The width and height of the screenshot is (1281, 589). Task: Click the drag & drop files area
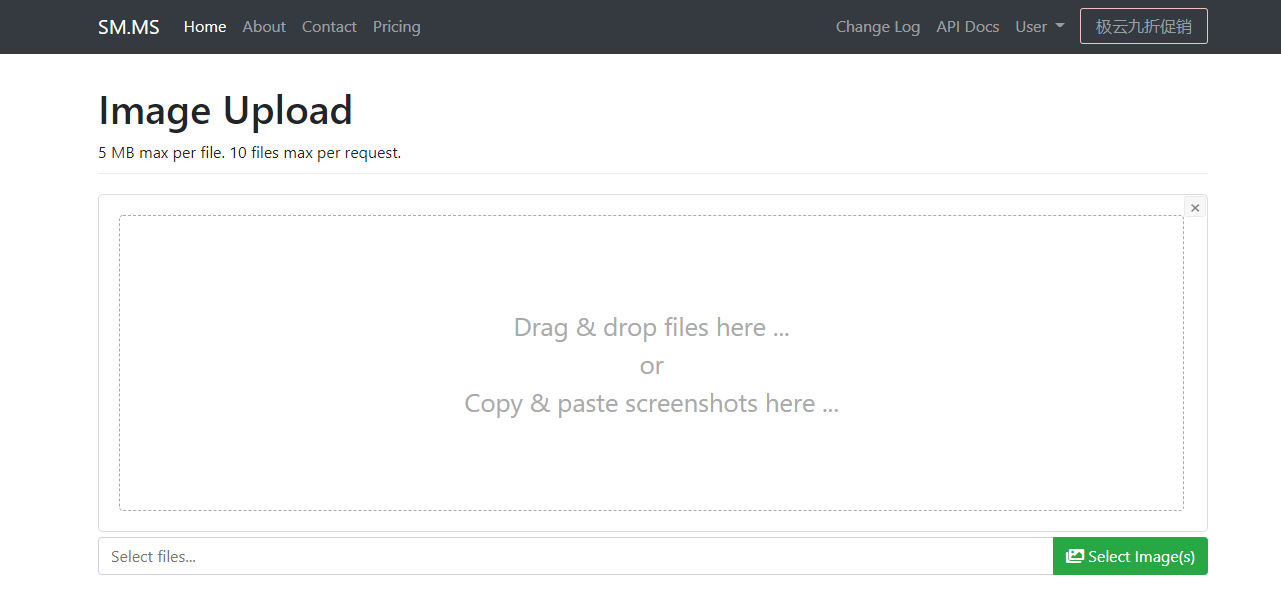651,363
